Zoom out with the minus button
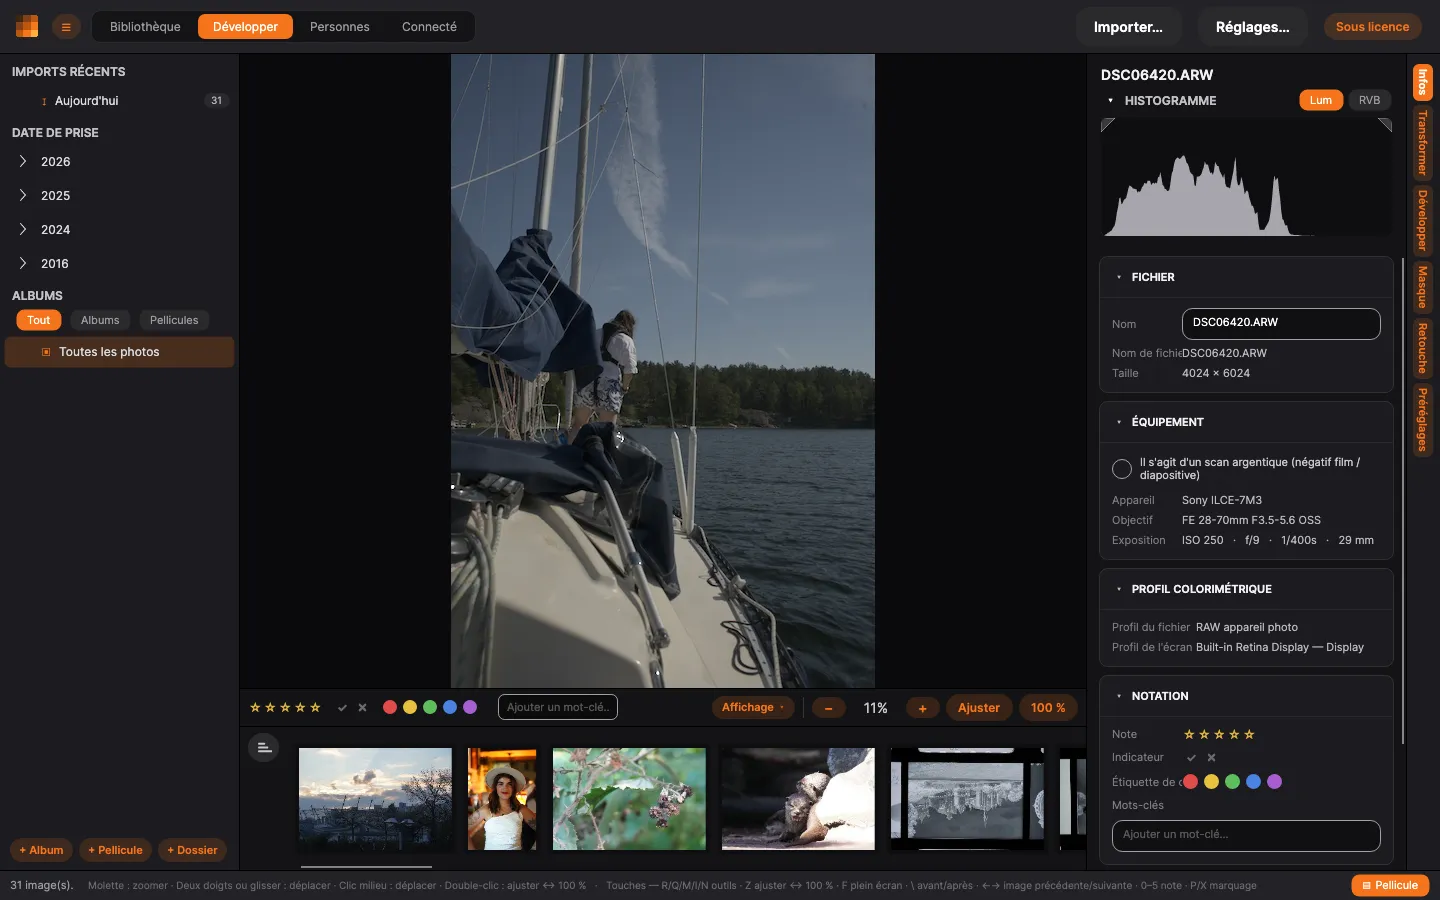Image resolution: width=1440 pixels, height=900 pixels. [828, 708]
